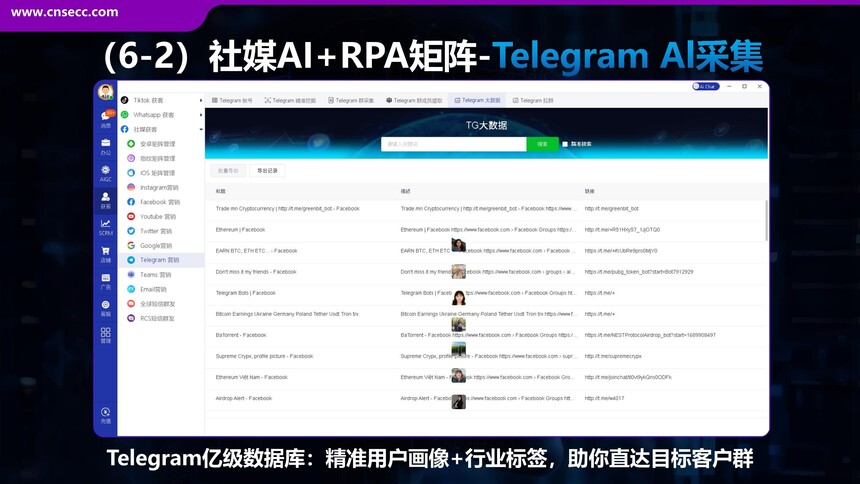Click link containing NESTProtocolAirdrop_bot
The width and height of the screenshot is (860, 484).
(x=650, y=335)
